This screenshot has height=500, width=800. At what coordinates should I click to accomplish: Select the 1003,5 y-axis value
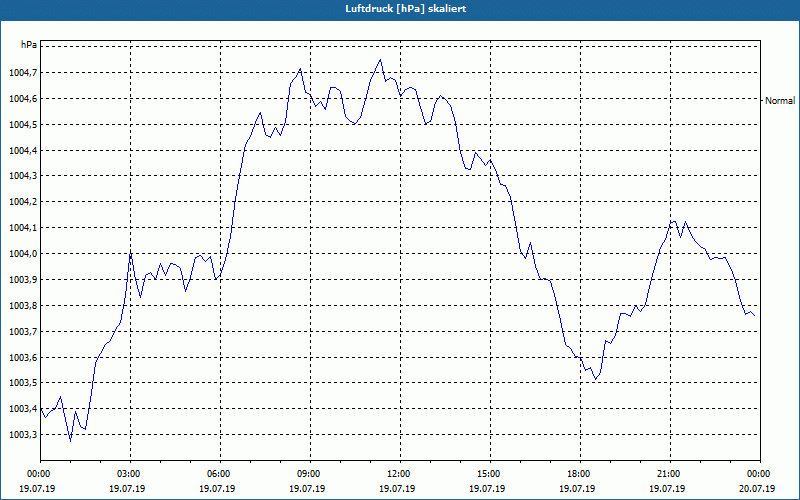coord(23,383)
